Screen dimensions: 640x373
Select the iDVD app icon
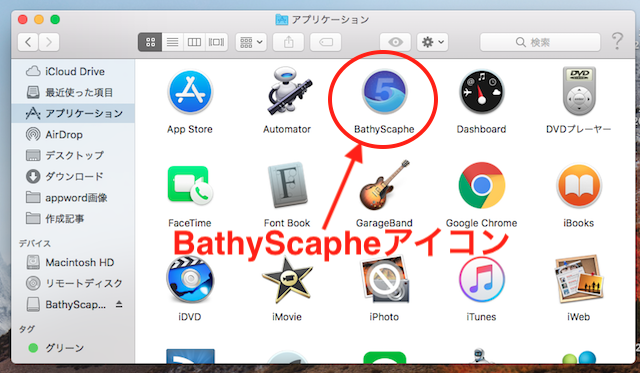190,280
